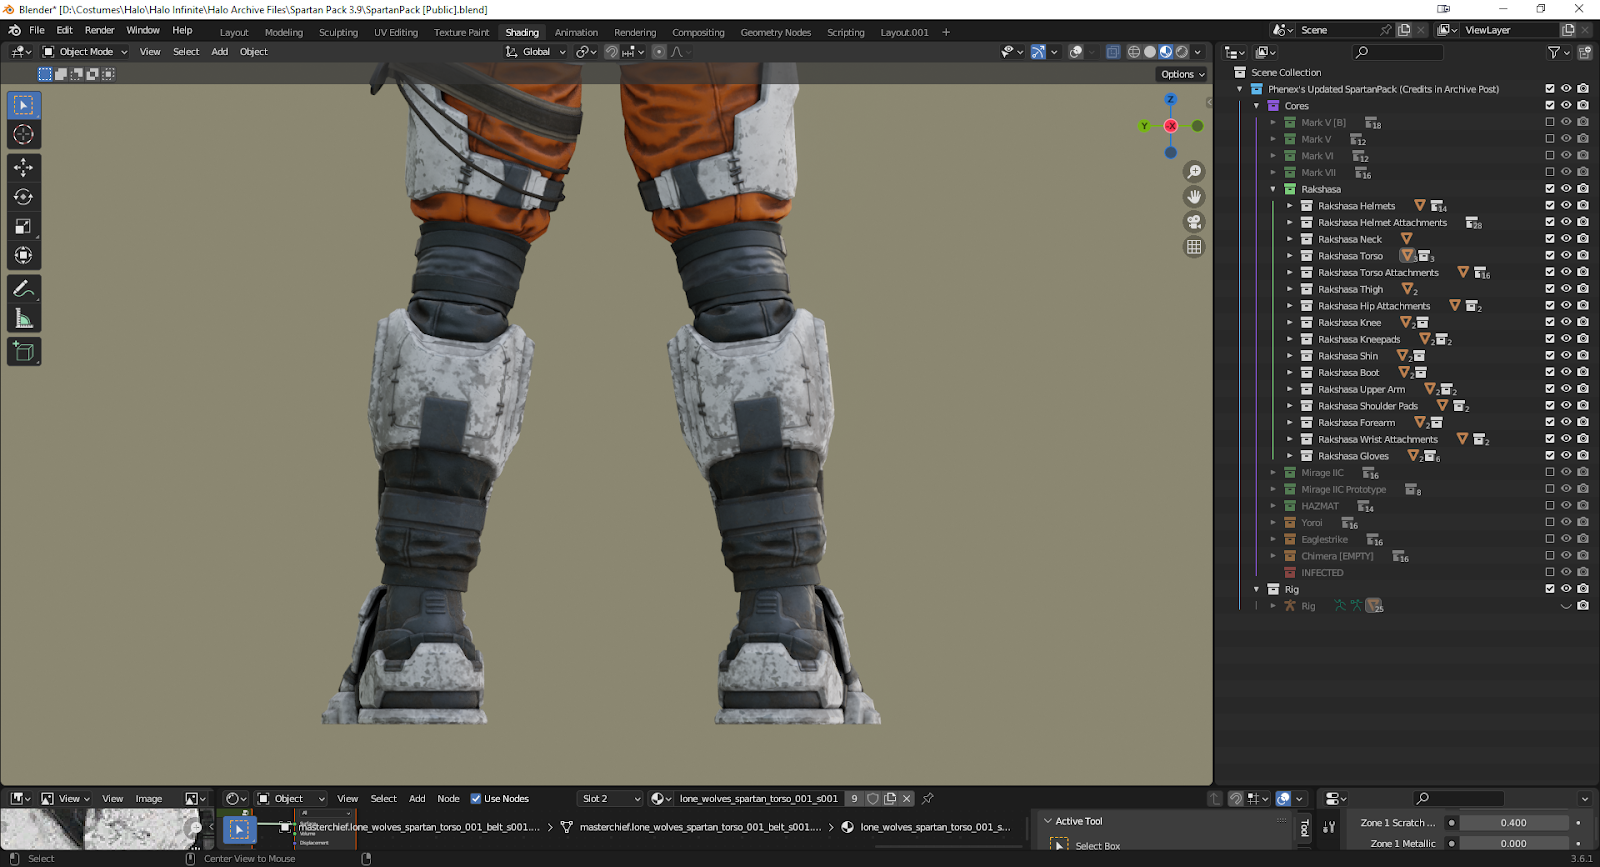Screen dimensions: 1600x867
Task: Select the Rotate tool
Action: click(x=23, y=197)
